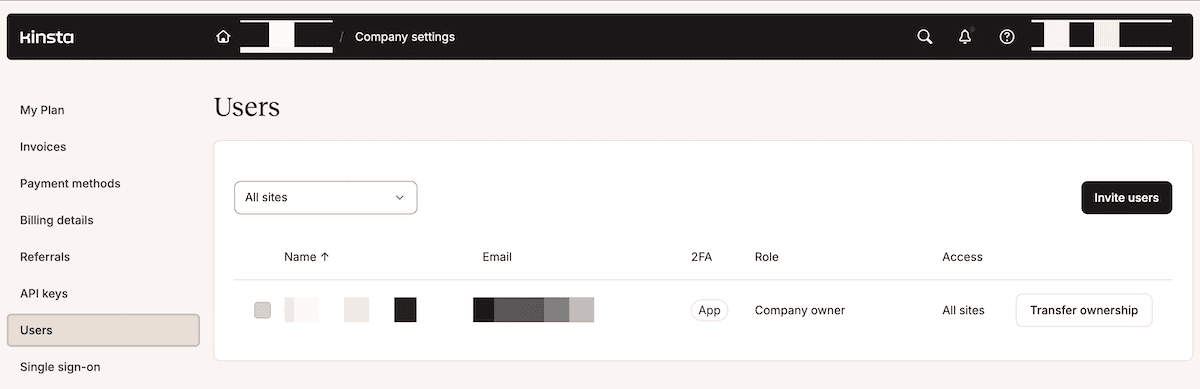Image resolution: width=1200 pixels, height=389 pixels.
Task: Open Single sign-on settings
Action: pyautogui.click(x=60, y=367)
